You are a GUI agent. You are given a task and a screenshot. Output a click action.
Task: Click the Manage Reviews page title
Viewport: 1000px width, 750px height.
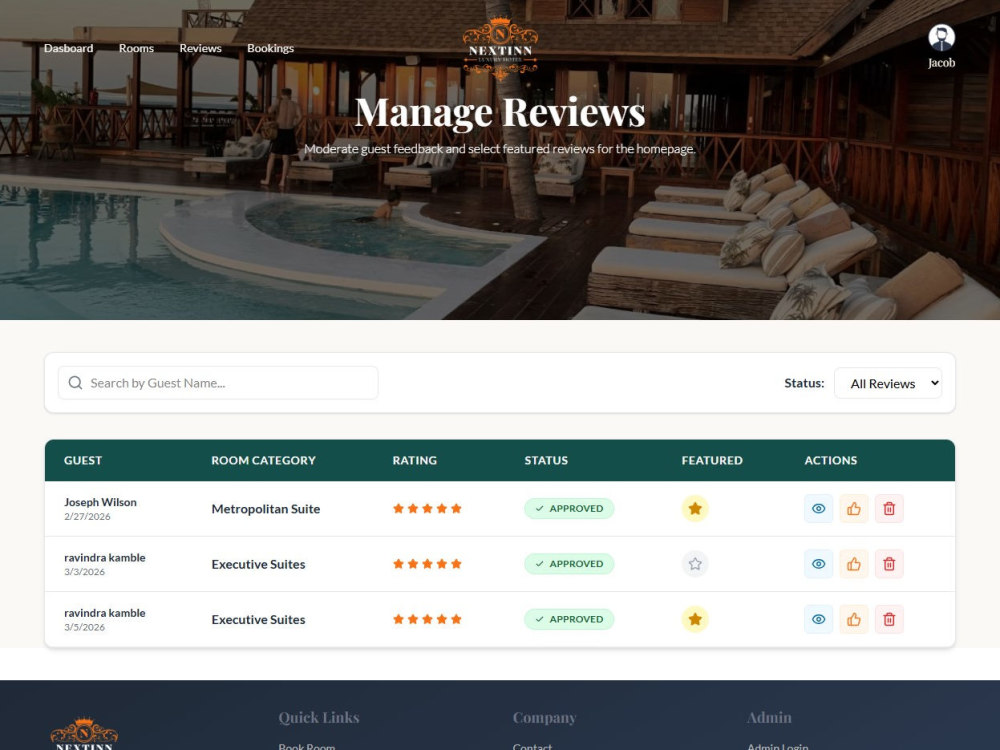point(500,112)
